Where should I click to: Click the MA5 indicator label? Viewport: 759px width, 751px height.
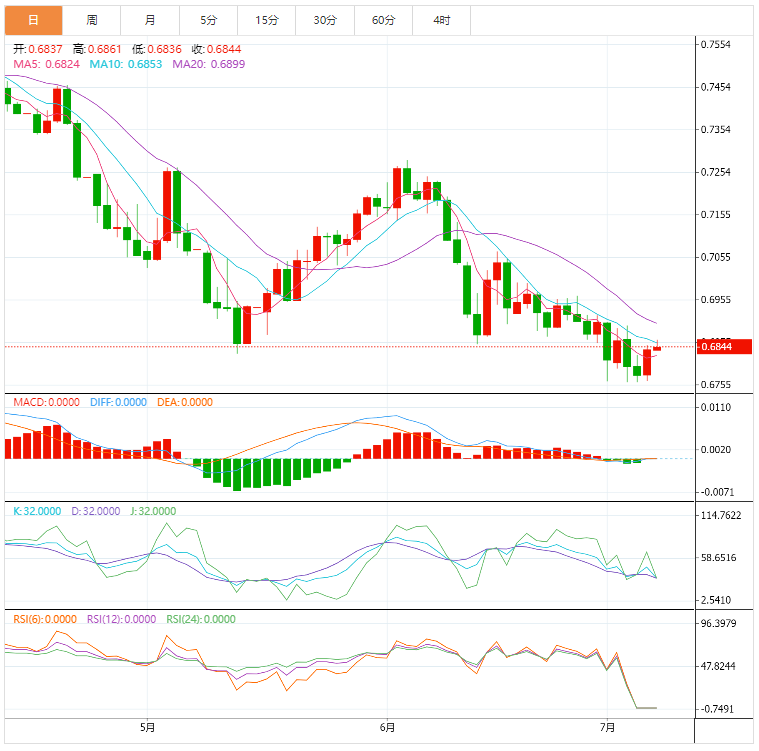tap(46, 64)
